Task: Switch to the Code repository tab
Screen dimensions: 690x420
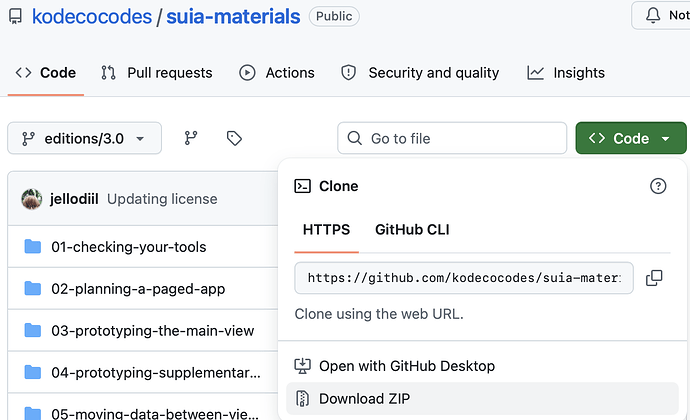Action: click(46, 73)
